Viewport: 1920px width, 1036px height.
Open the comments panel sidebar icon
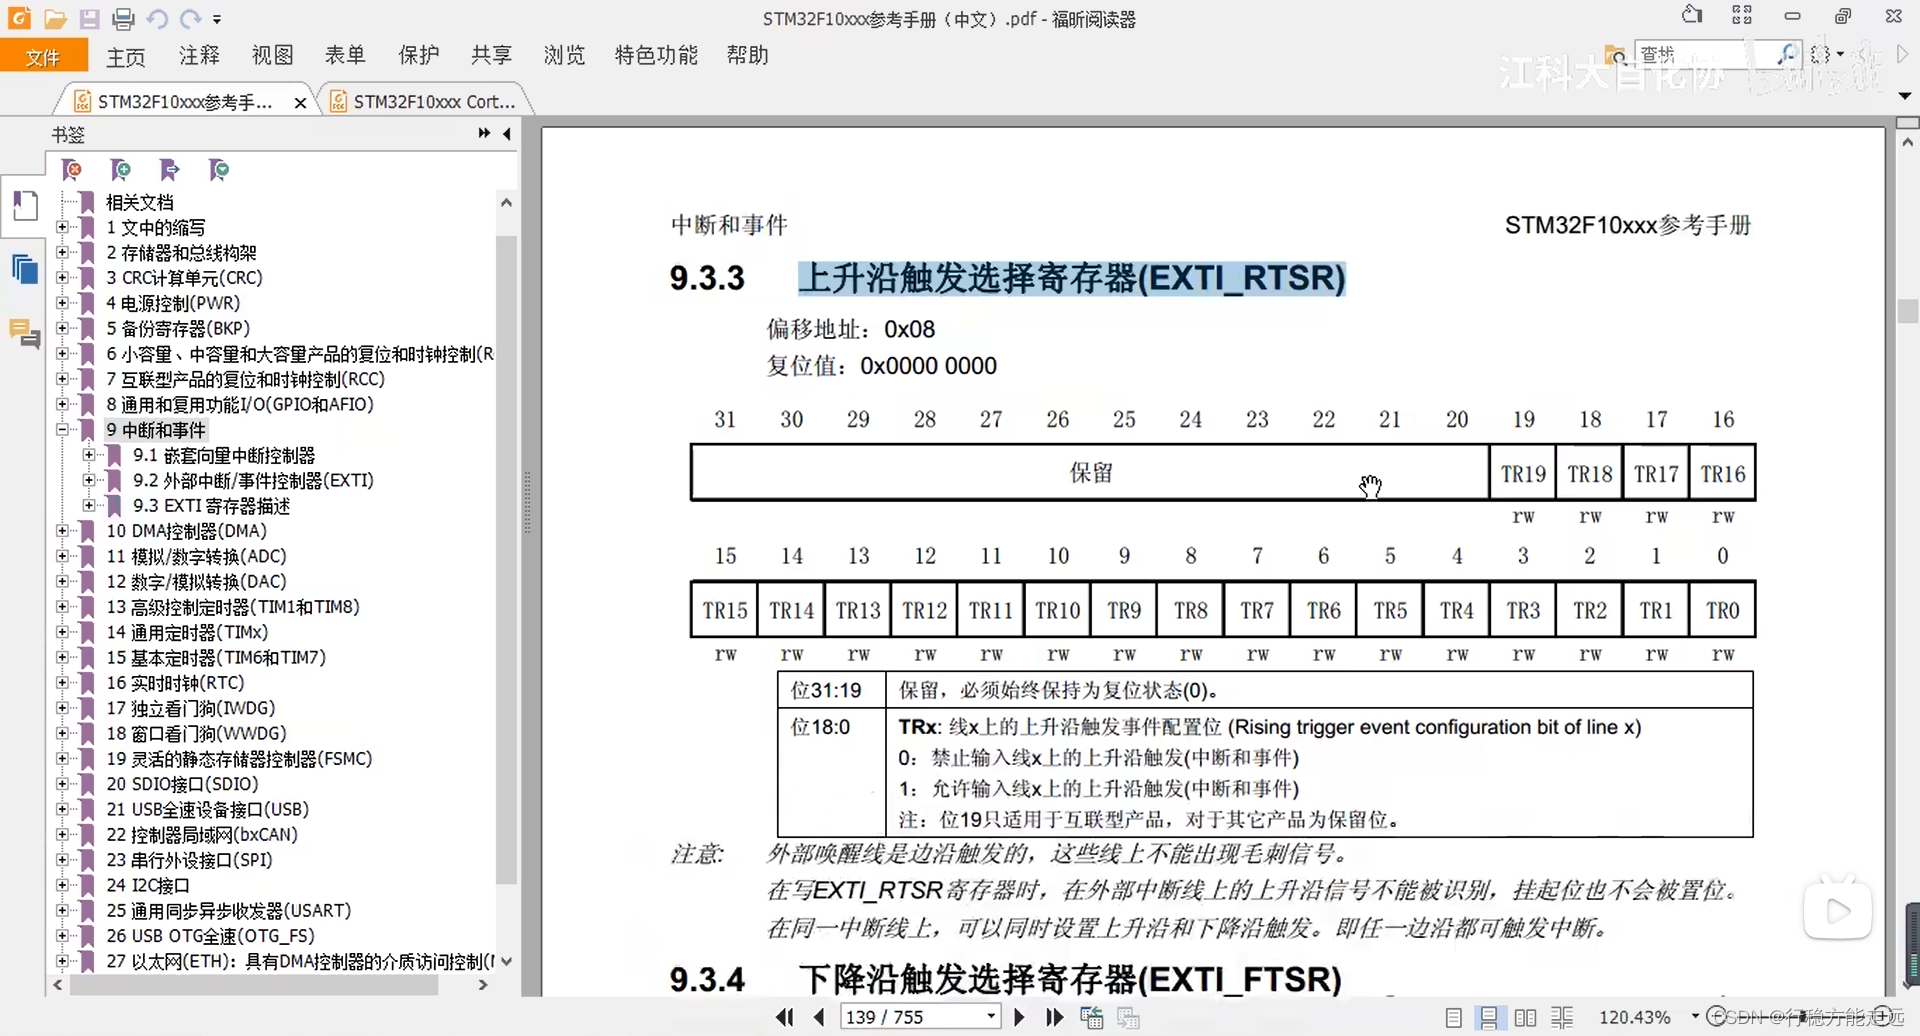click(25, 332)
